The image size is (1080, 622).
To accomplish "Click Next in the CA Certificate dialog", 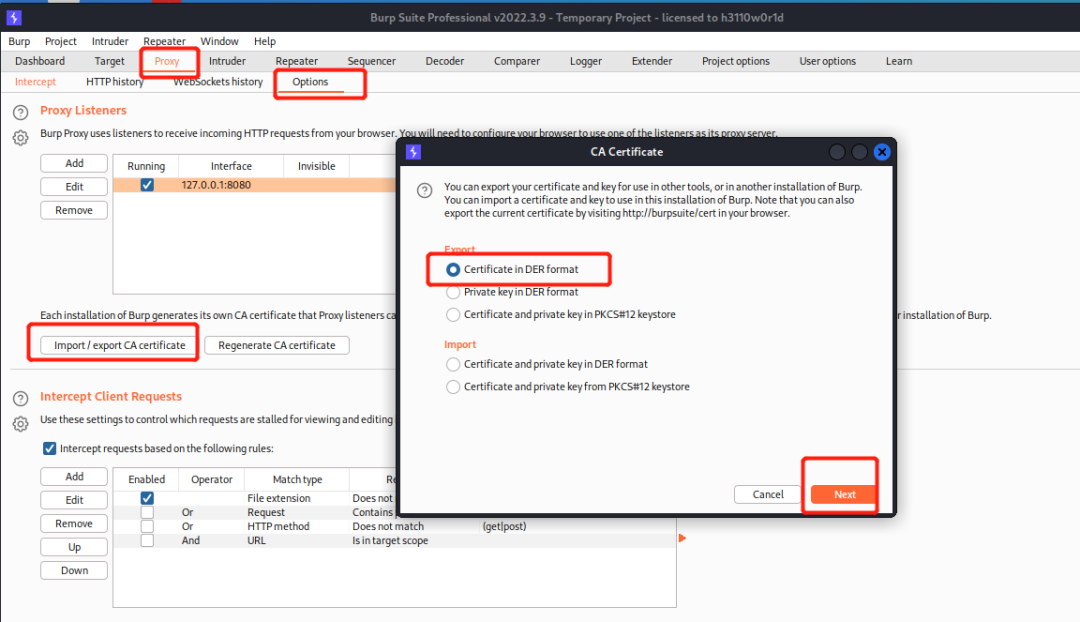I will tap(843, 494).
